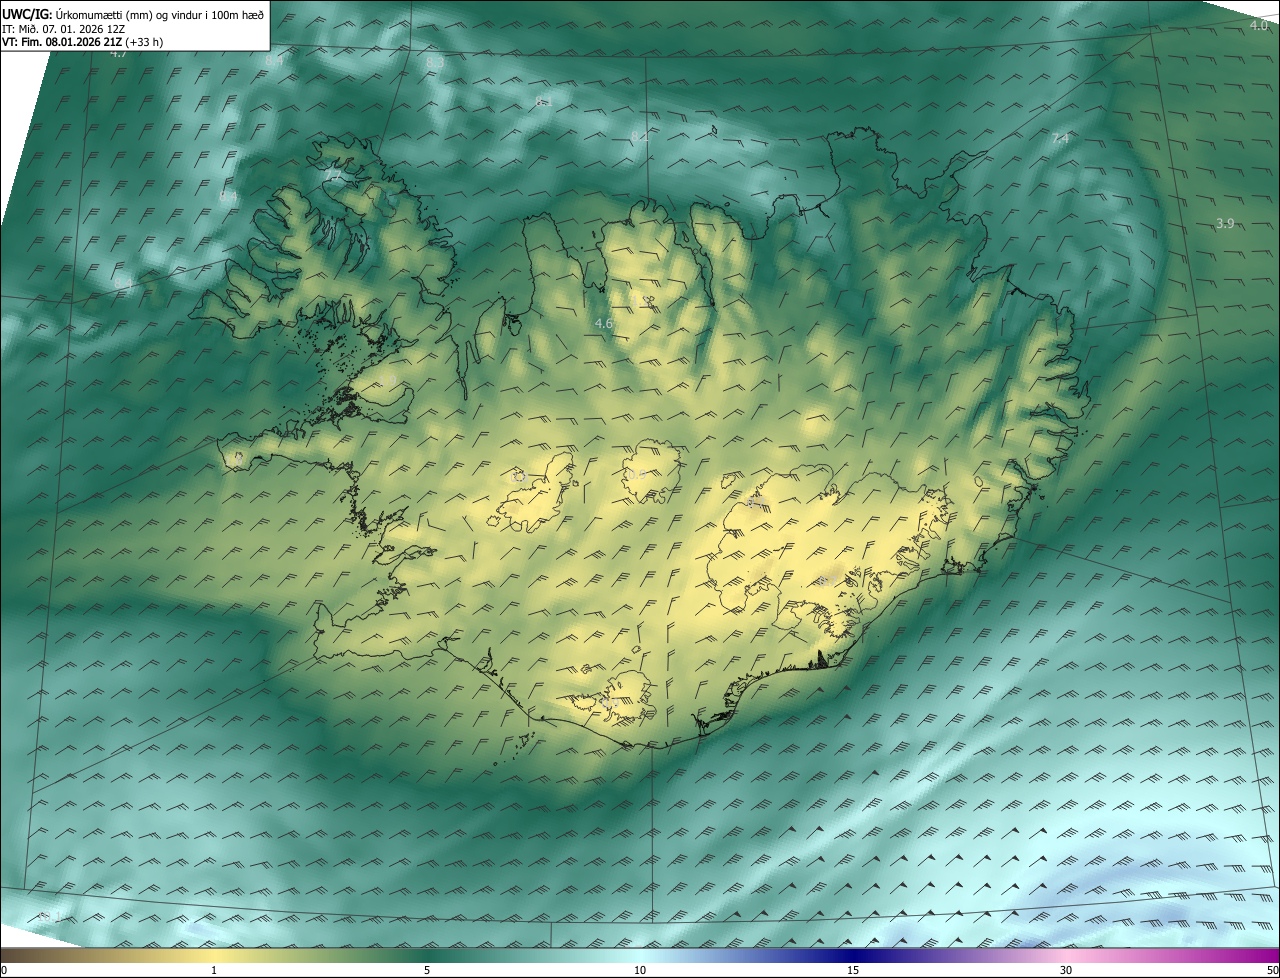The width and height of the screenshot is (1280, 978).
Task: Click the '5' tick on the color scale
Action: [x=427, y=970]
